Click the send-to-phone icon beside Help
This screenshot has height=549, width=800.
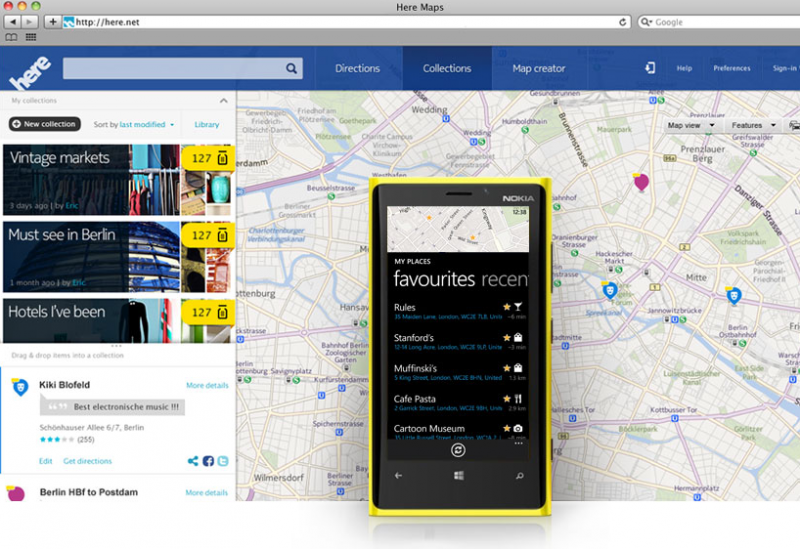(x=650, y=68)
